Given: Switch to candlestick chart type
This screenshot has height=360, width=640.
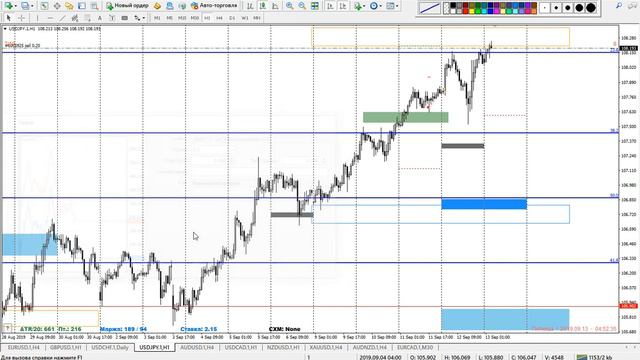Looking at the screenshot, I should pyautogui.click(x=263, y=6).
